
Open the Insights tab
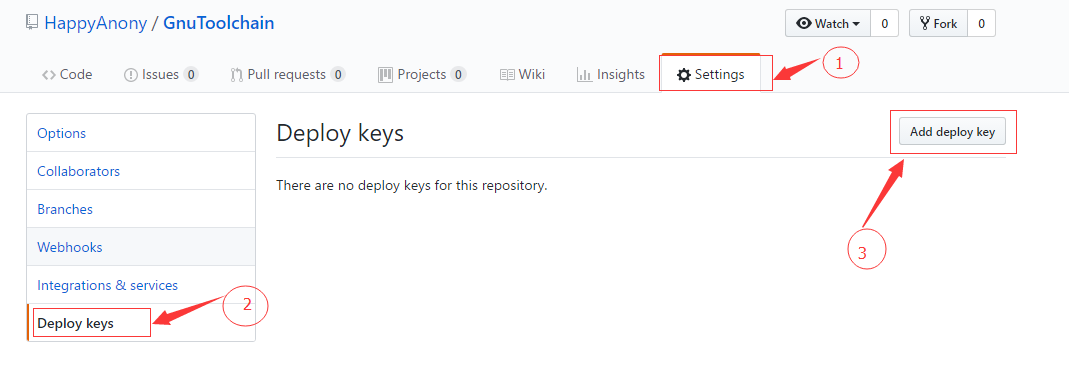click(611, 74)
